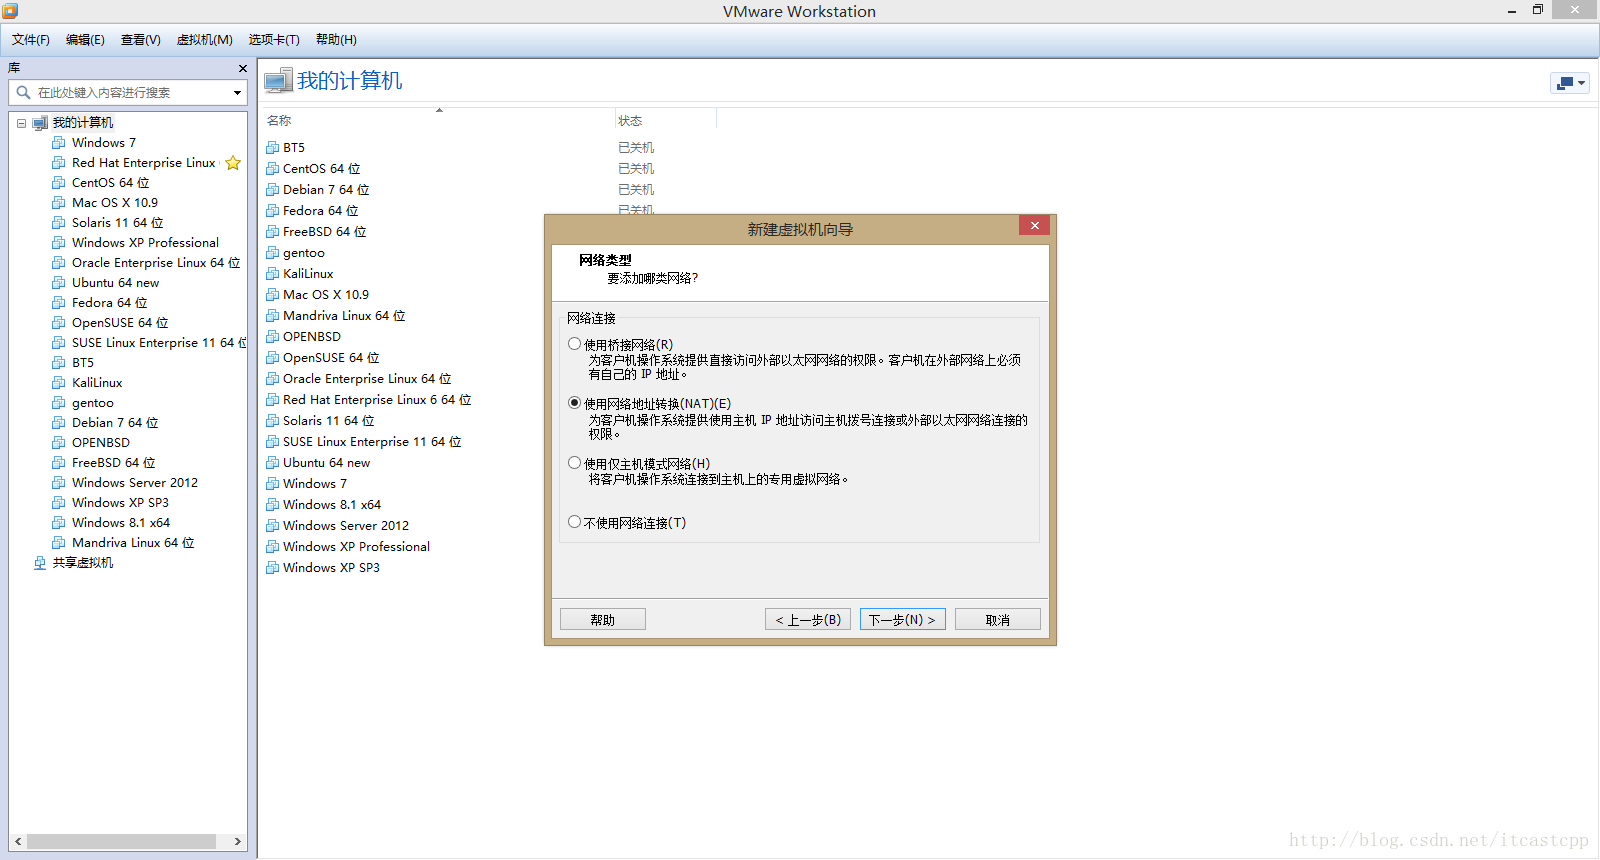Click Windows Server 2012 icon in library
Screen dimensions: 1600x860
click(59, 483)
